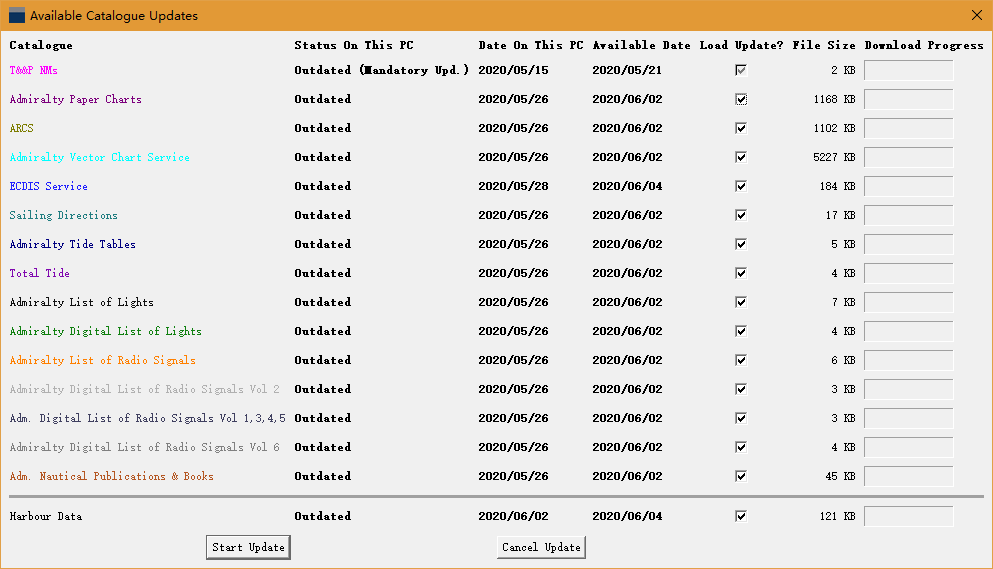The width and height of the screenshot is (993, 569).
Task: Click Download Progress column header
Action: coord(924,45)
